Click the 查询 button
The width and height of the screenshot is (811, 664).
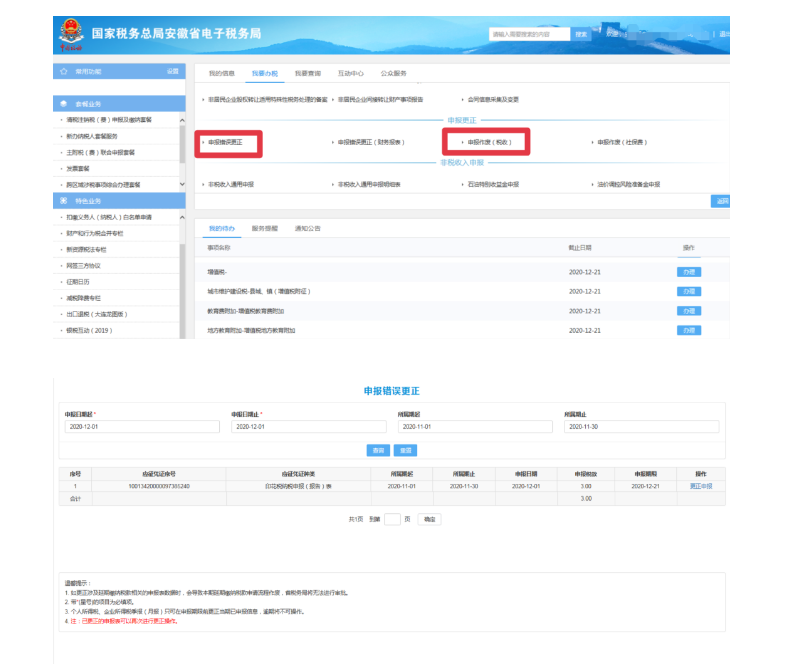point(379,450)
